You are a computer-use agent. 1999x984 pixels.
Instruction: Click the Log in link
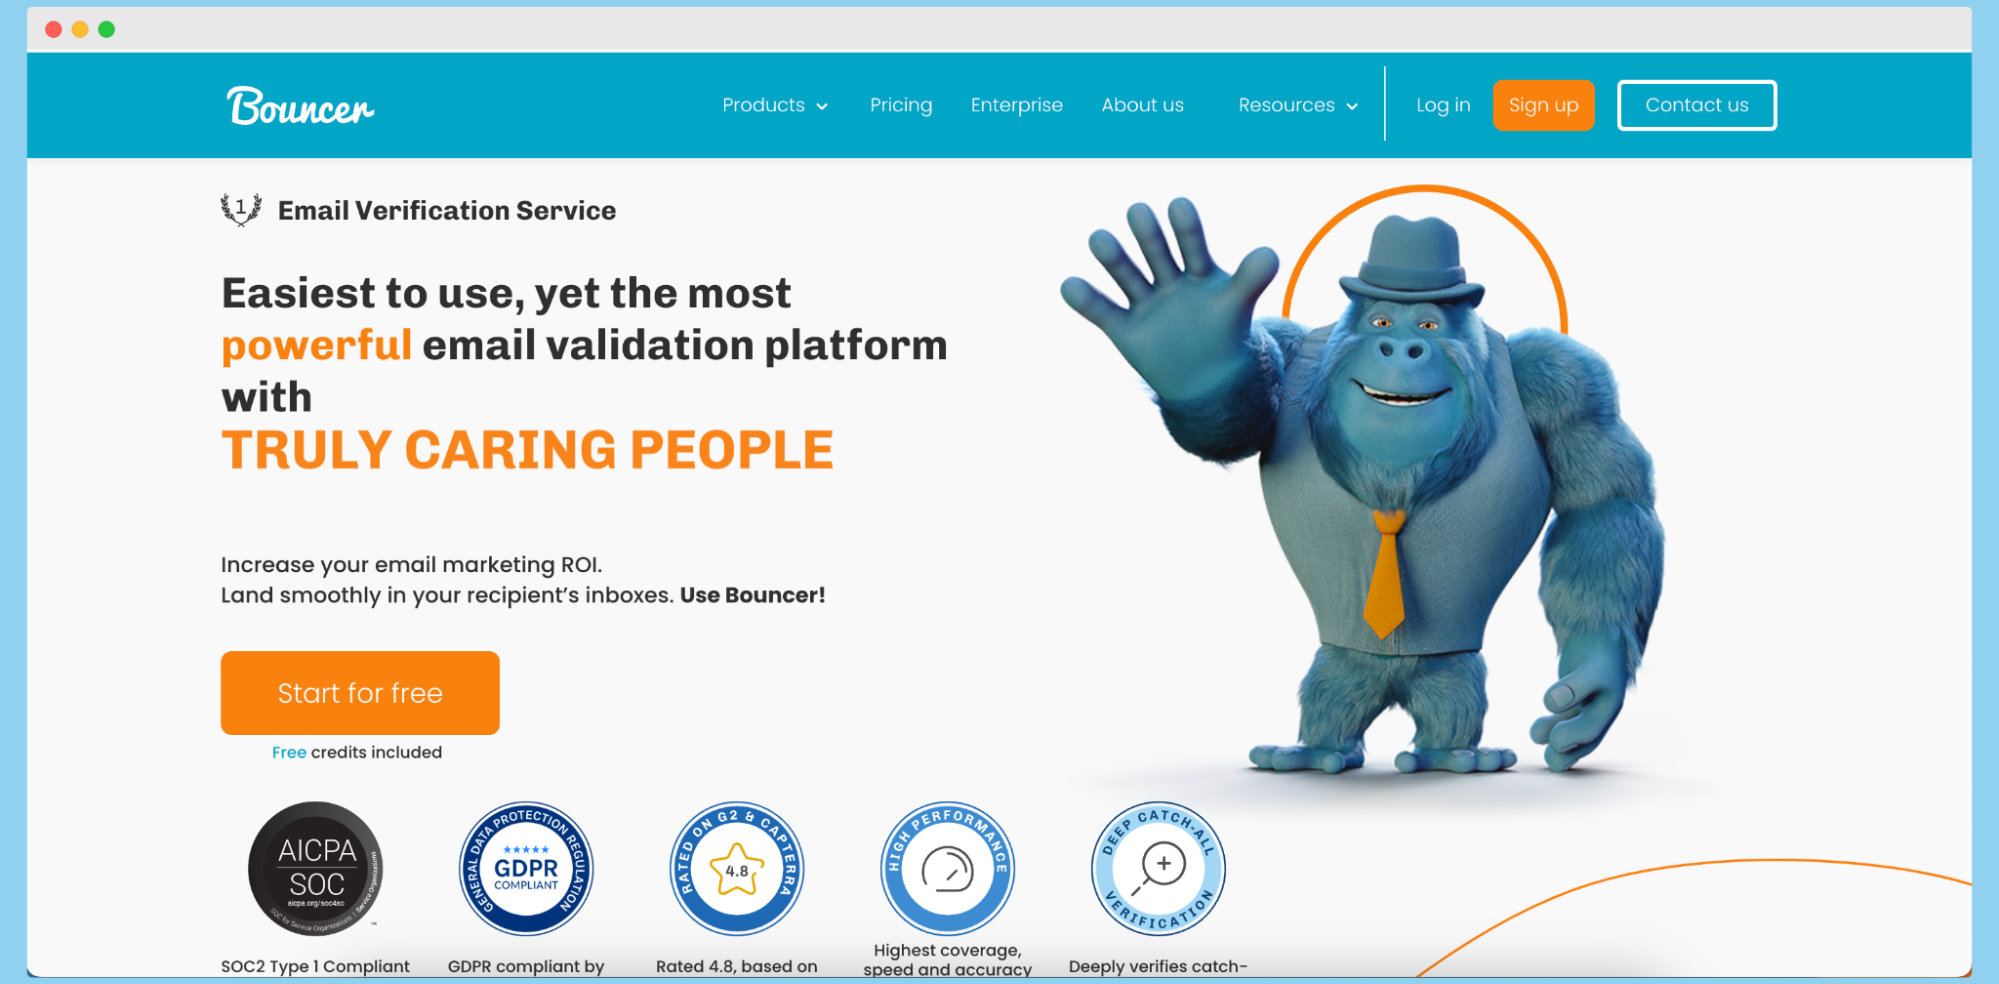tap(1443, 105)
